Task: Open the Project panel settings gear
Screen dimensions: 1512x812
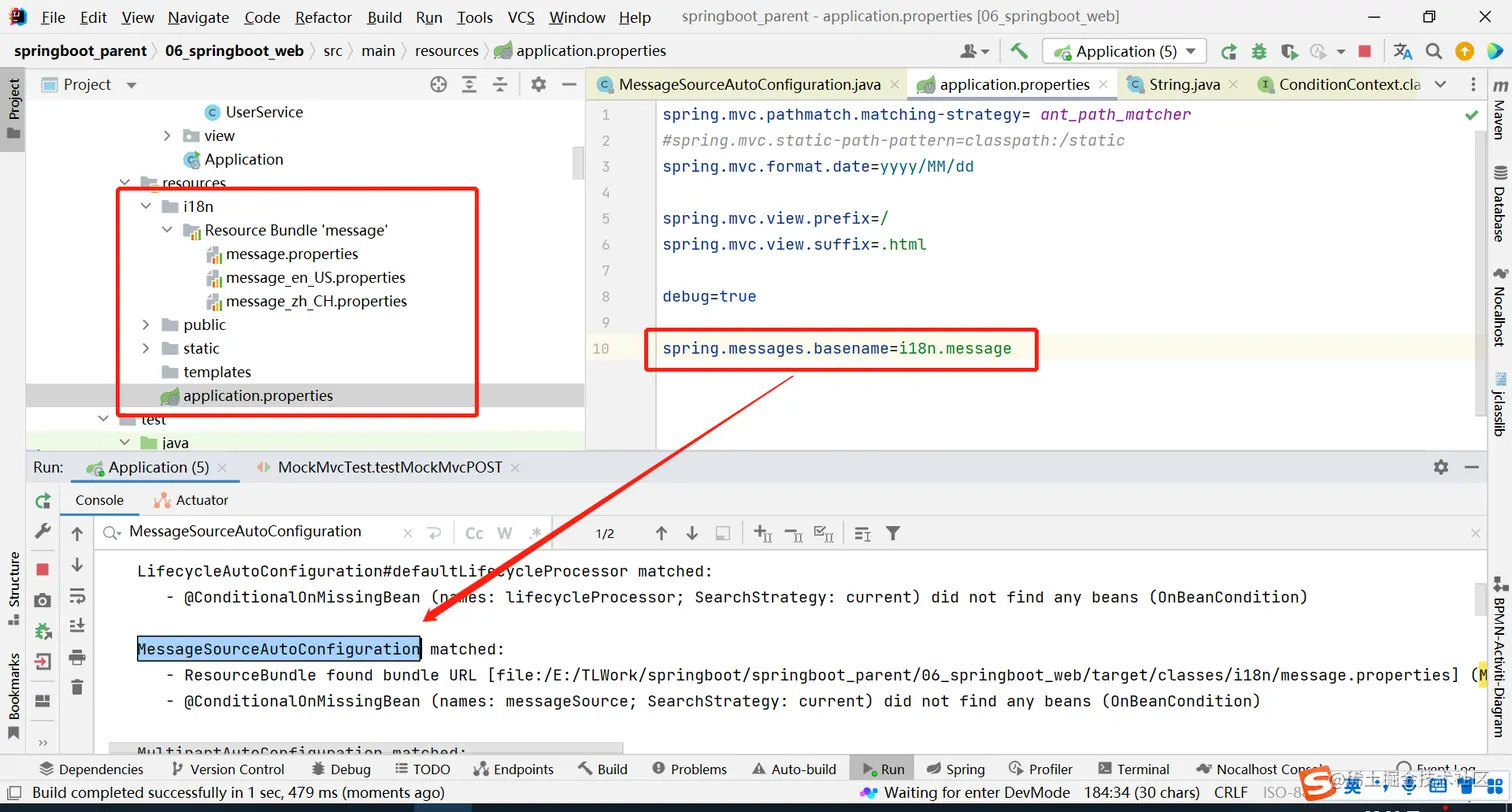Action: tap(538, 85)
